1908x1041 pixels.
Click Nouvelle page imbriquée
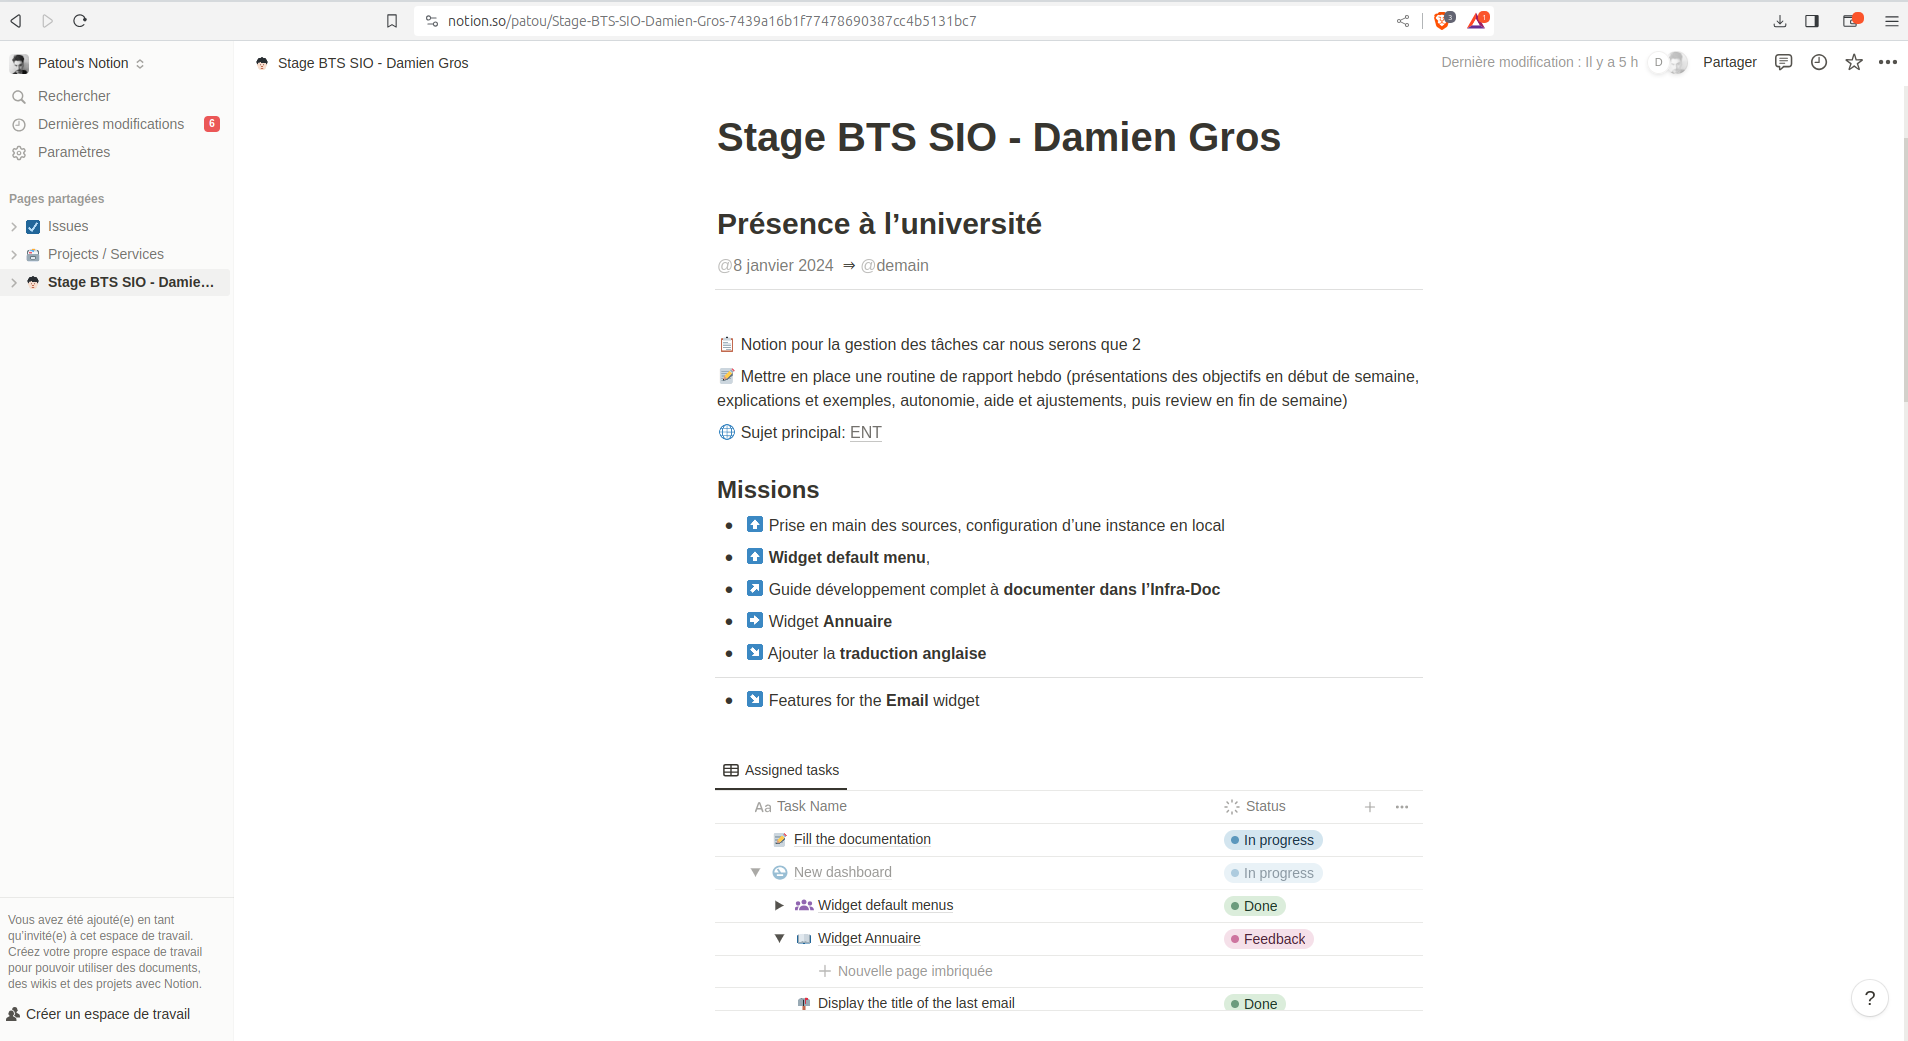[906, 971]
